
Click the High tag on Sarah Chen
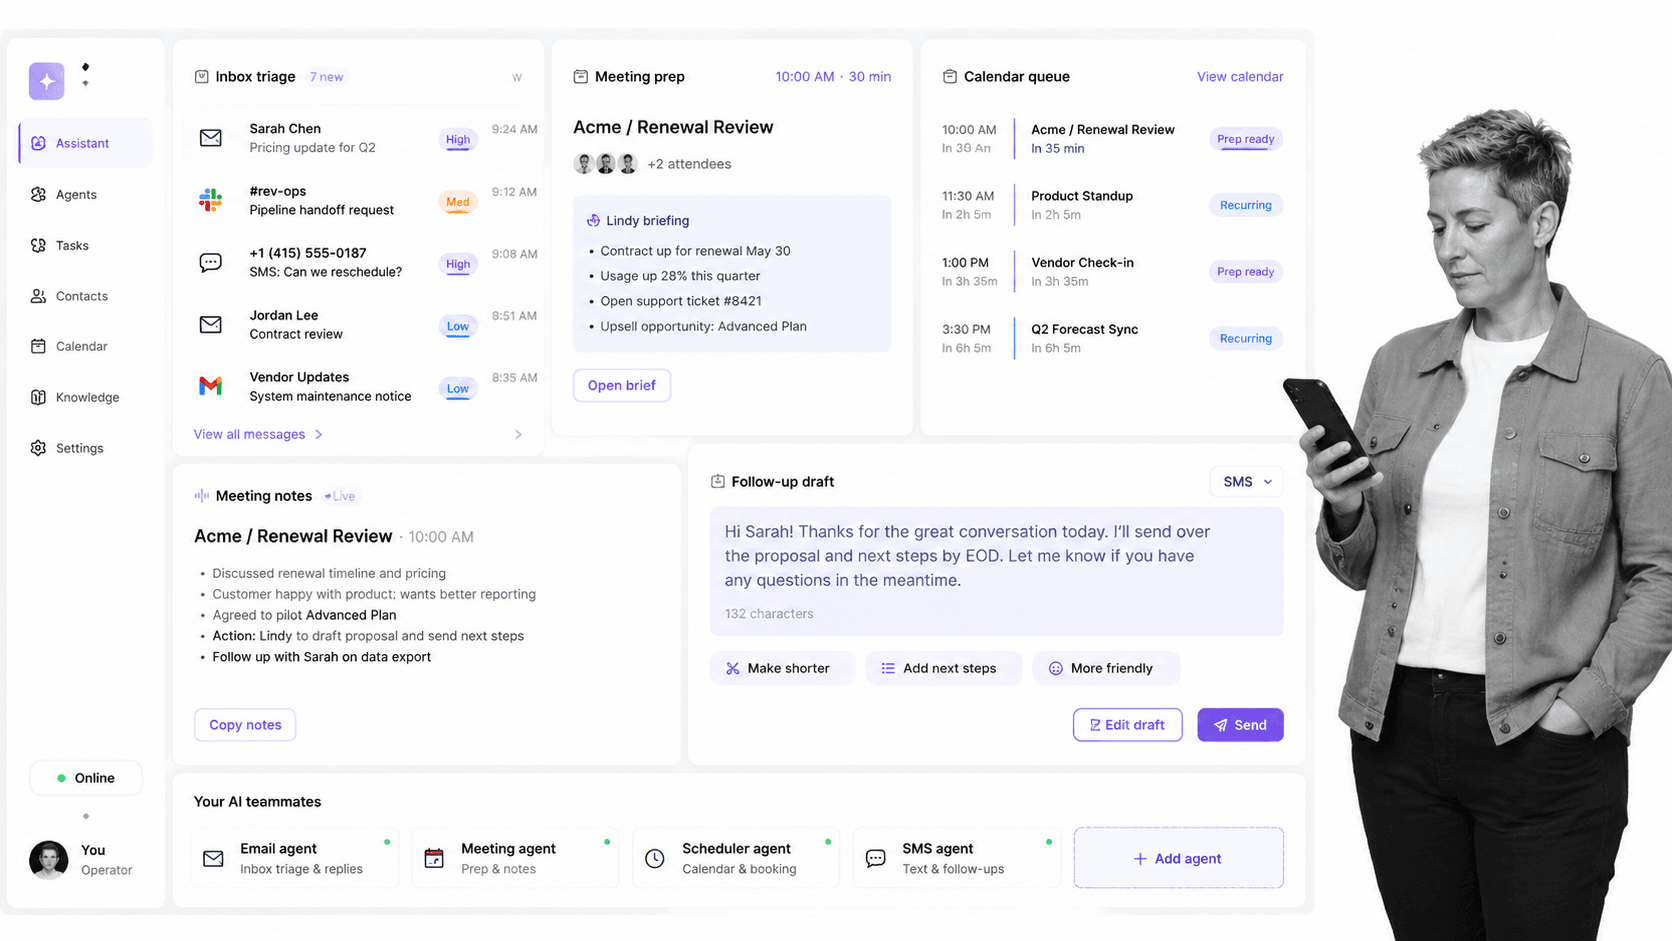pos(458,140)
